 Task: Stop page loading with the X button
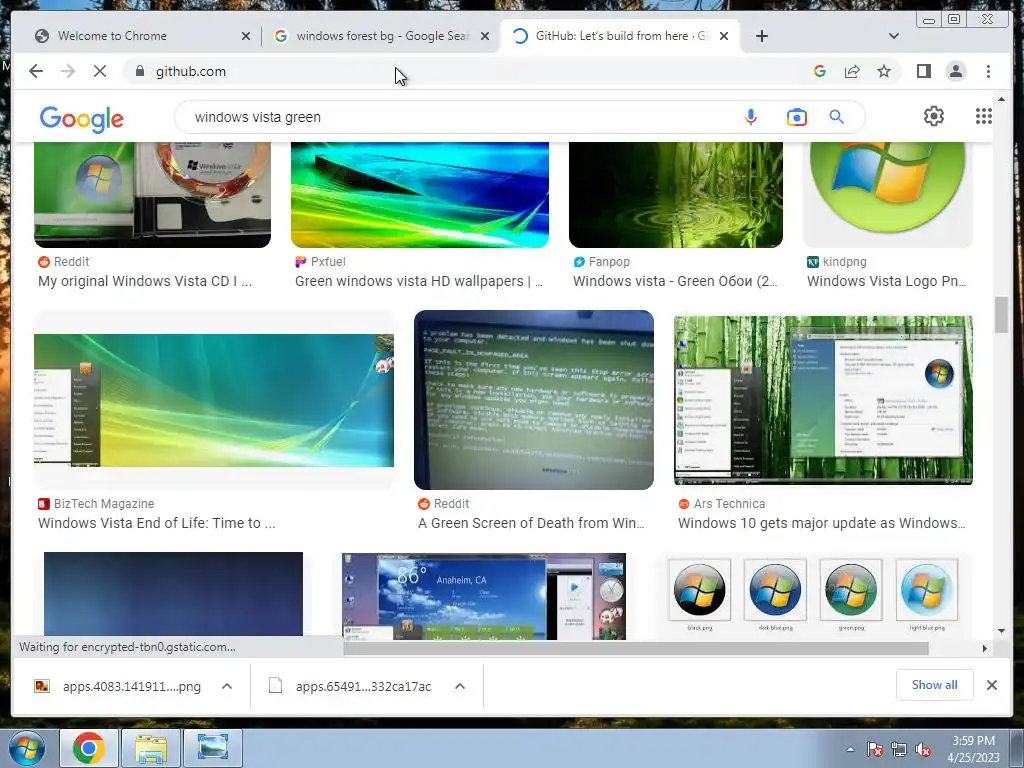(x=100, y=71)
